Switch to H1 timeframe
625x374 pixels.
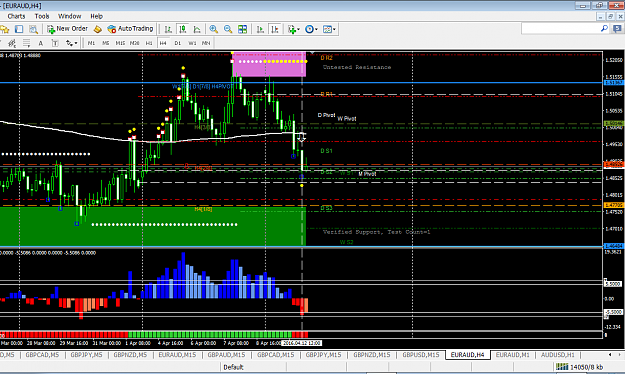coord(149,43)
